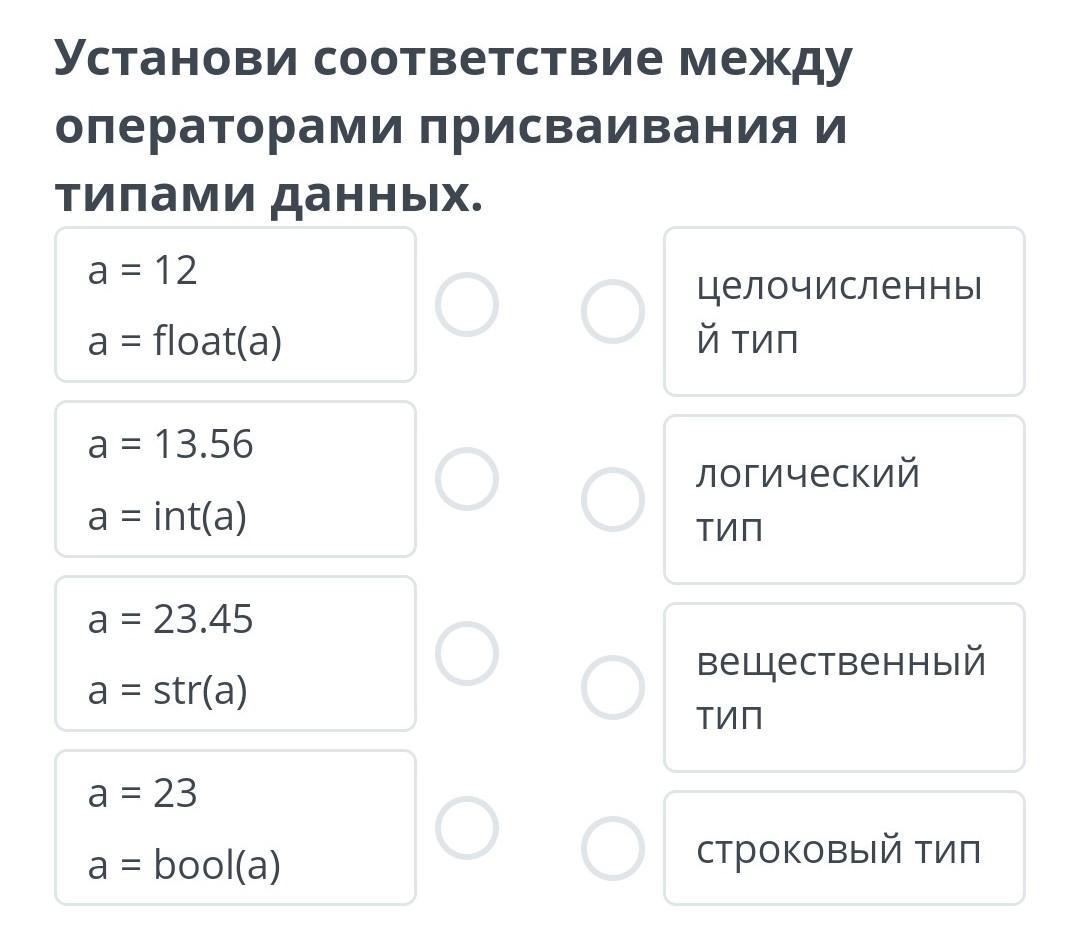Select the circle beside логический тип

point(612,499)
